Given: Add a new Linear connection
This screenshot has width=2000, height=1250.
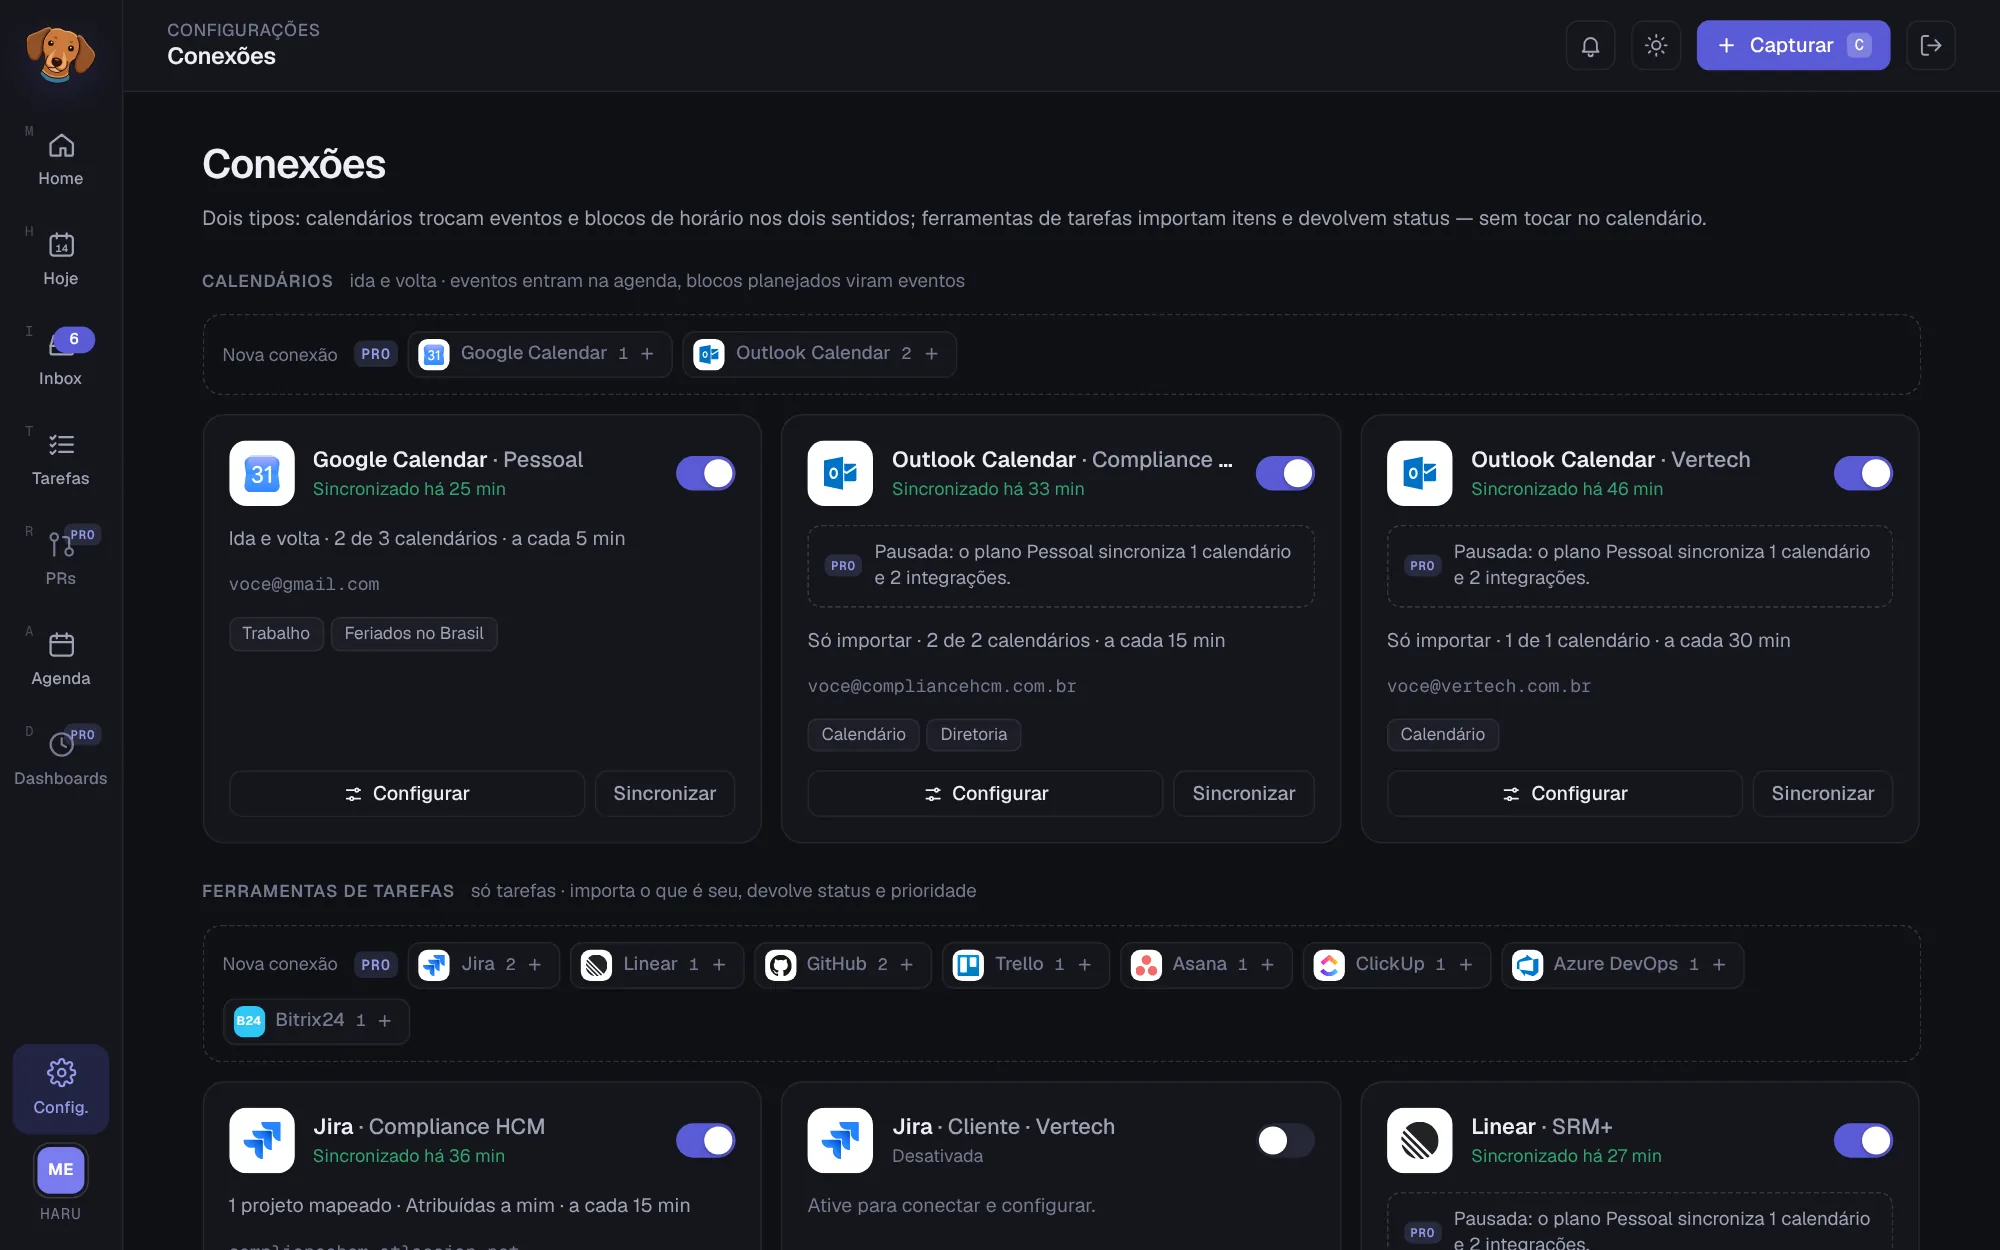Looking at the screenshot, I should pos(658,965).
